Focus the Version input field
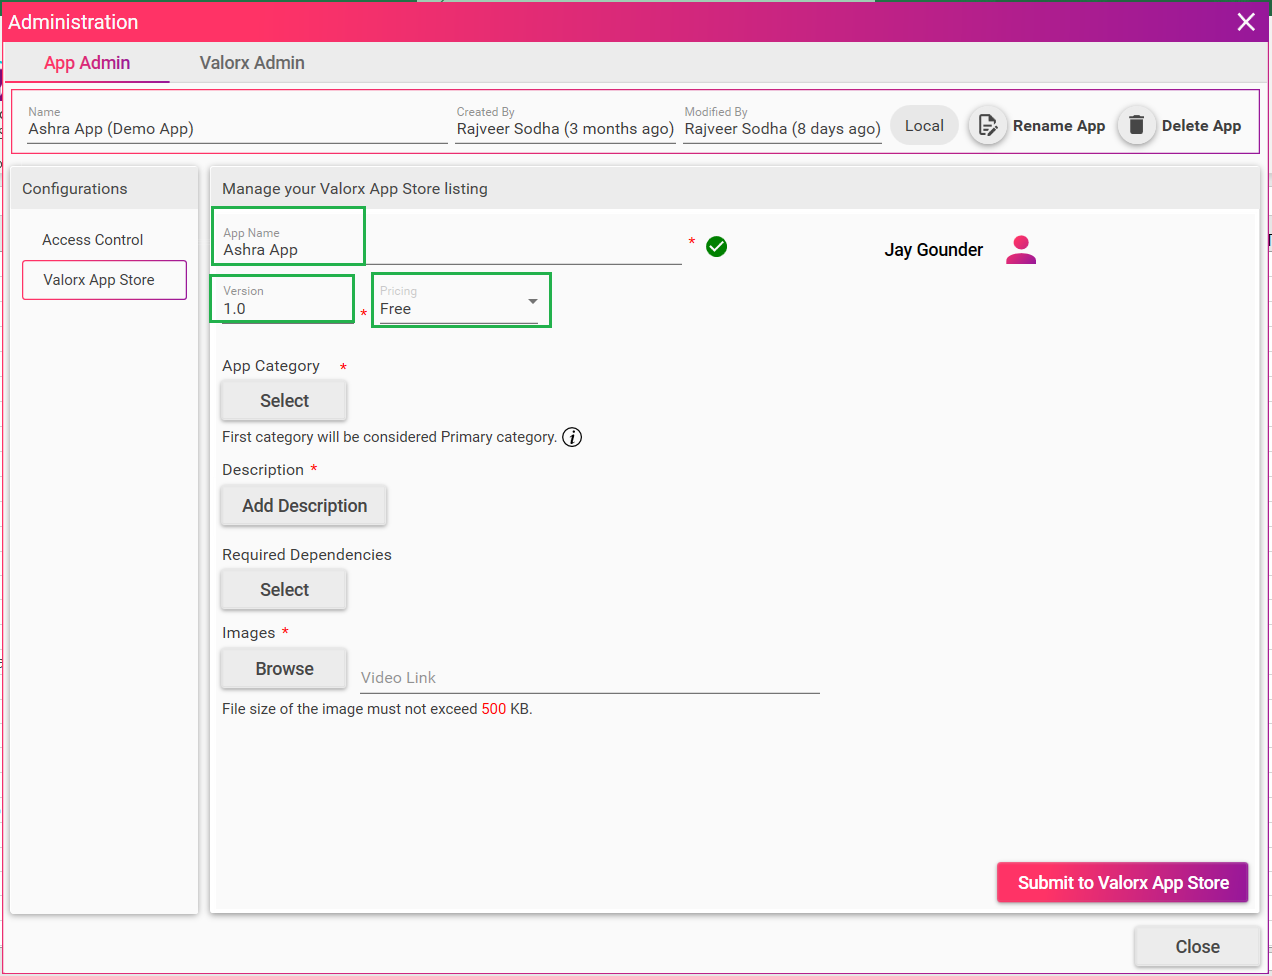Image resolution: width=1272 pixels, height=976 pixels. point(288,302)
